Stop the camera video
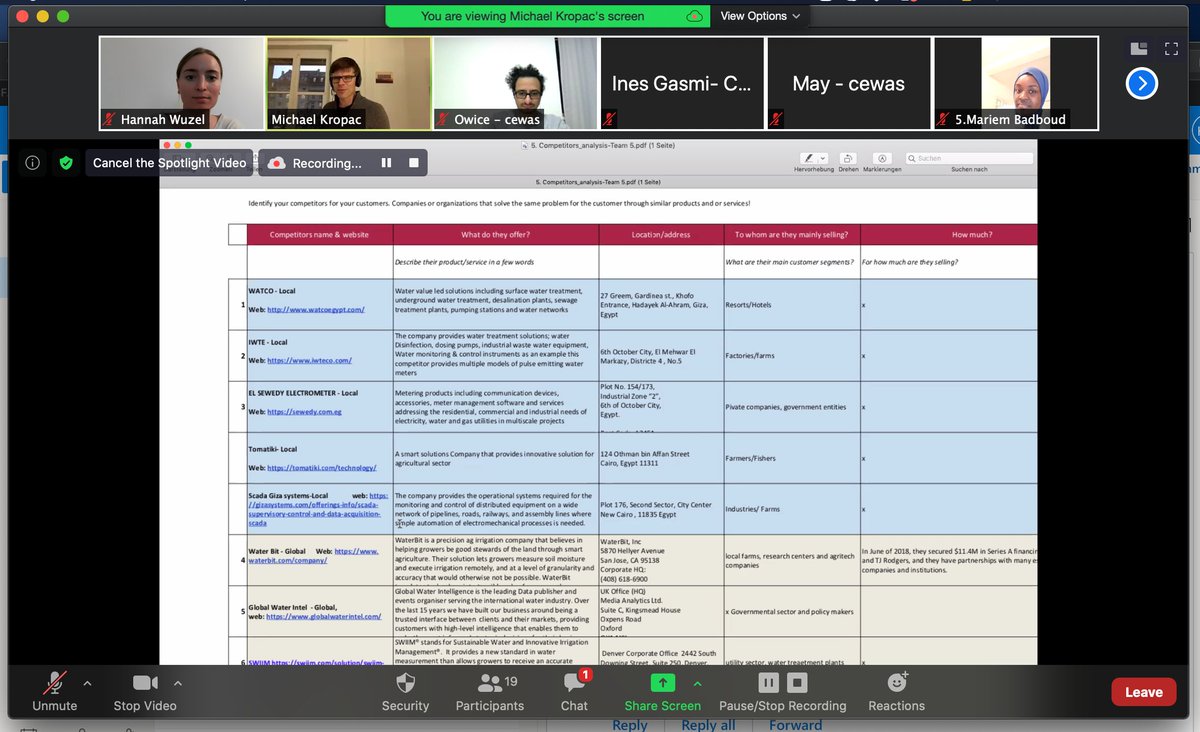This screenshot has height=732, width=1200. (x=145, y=692)
